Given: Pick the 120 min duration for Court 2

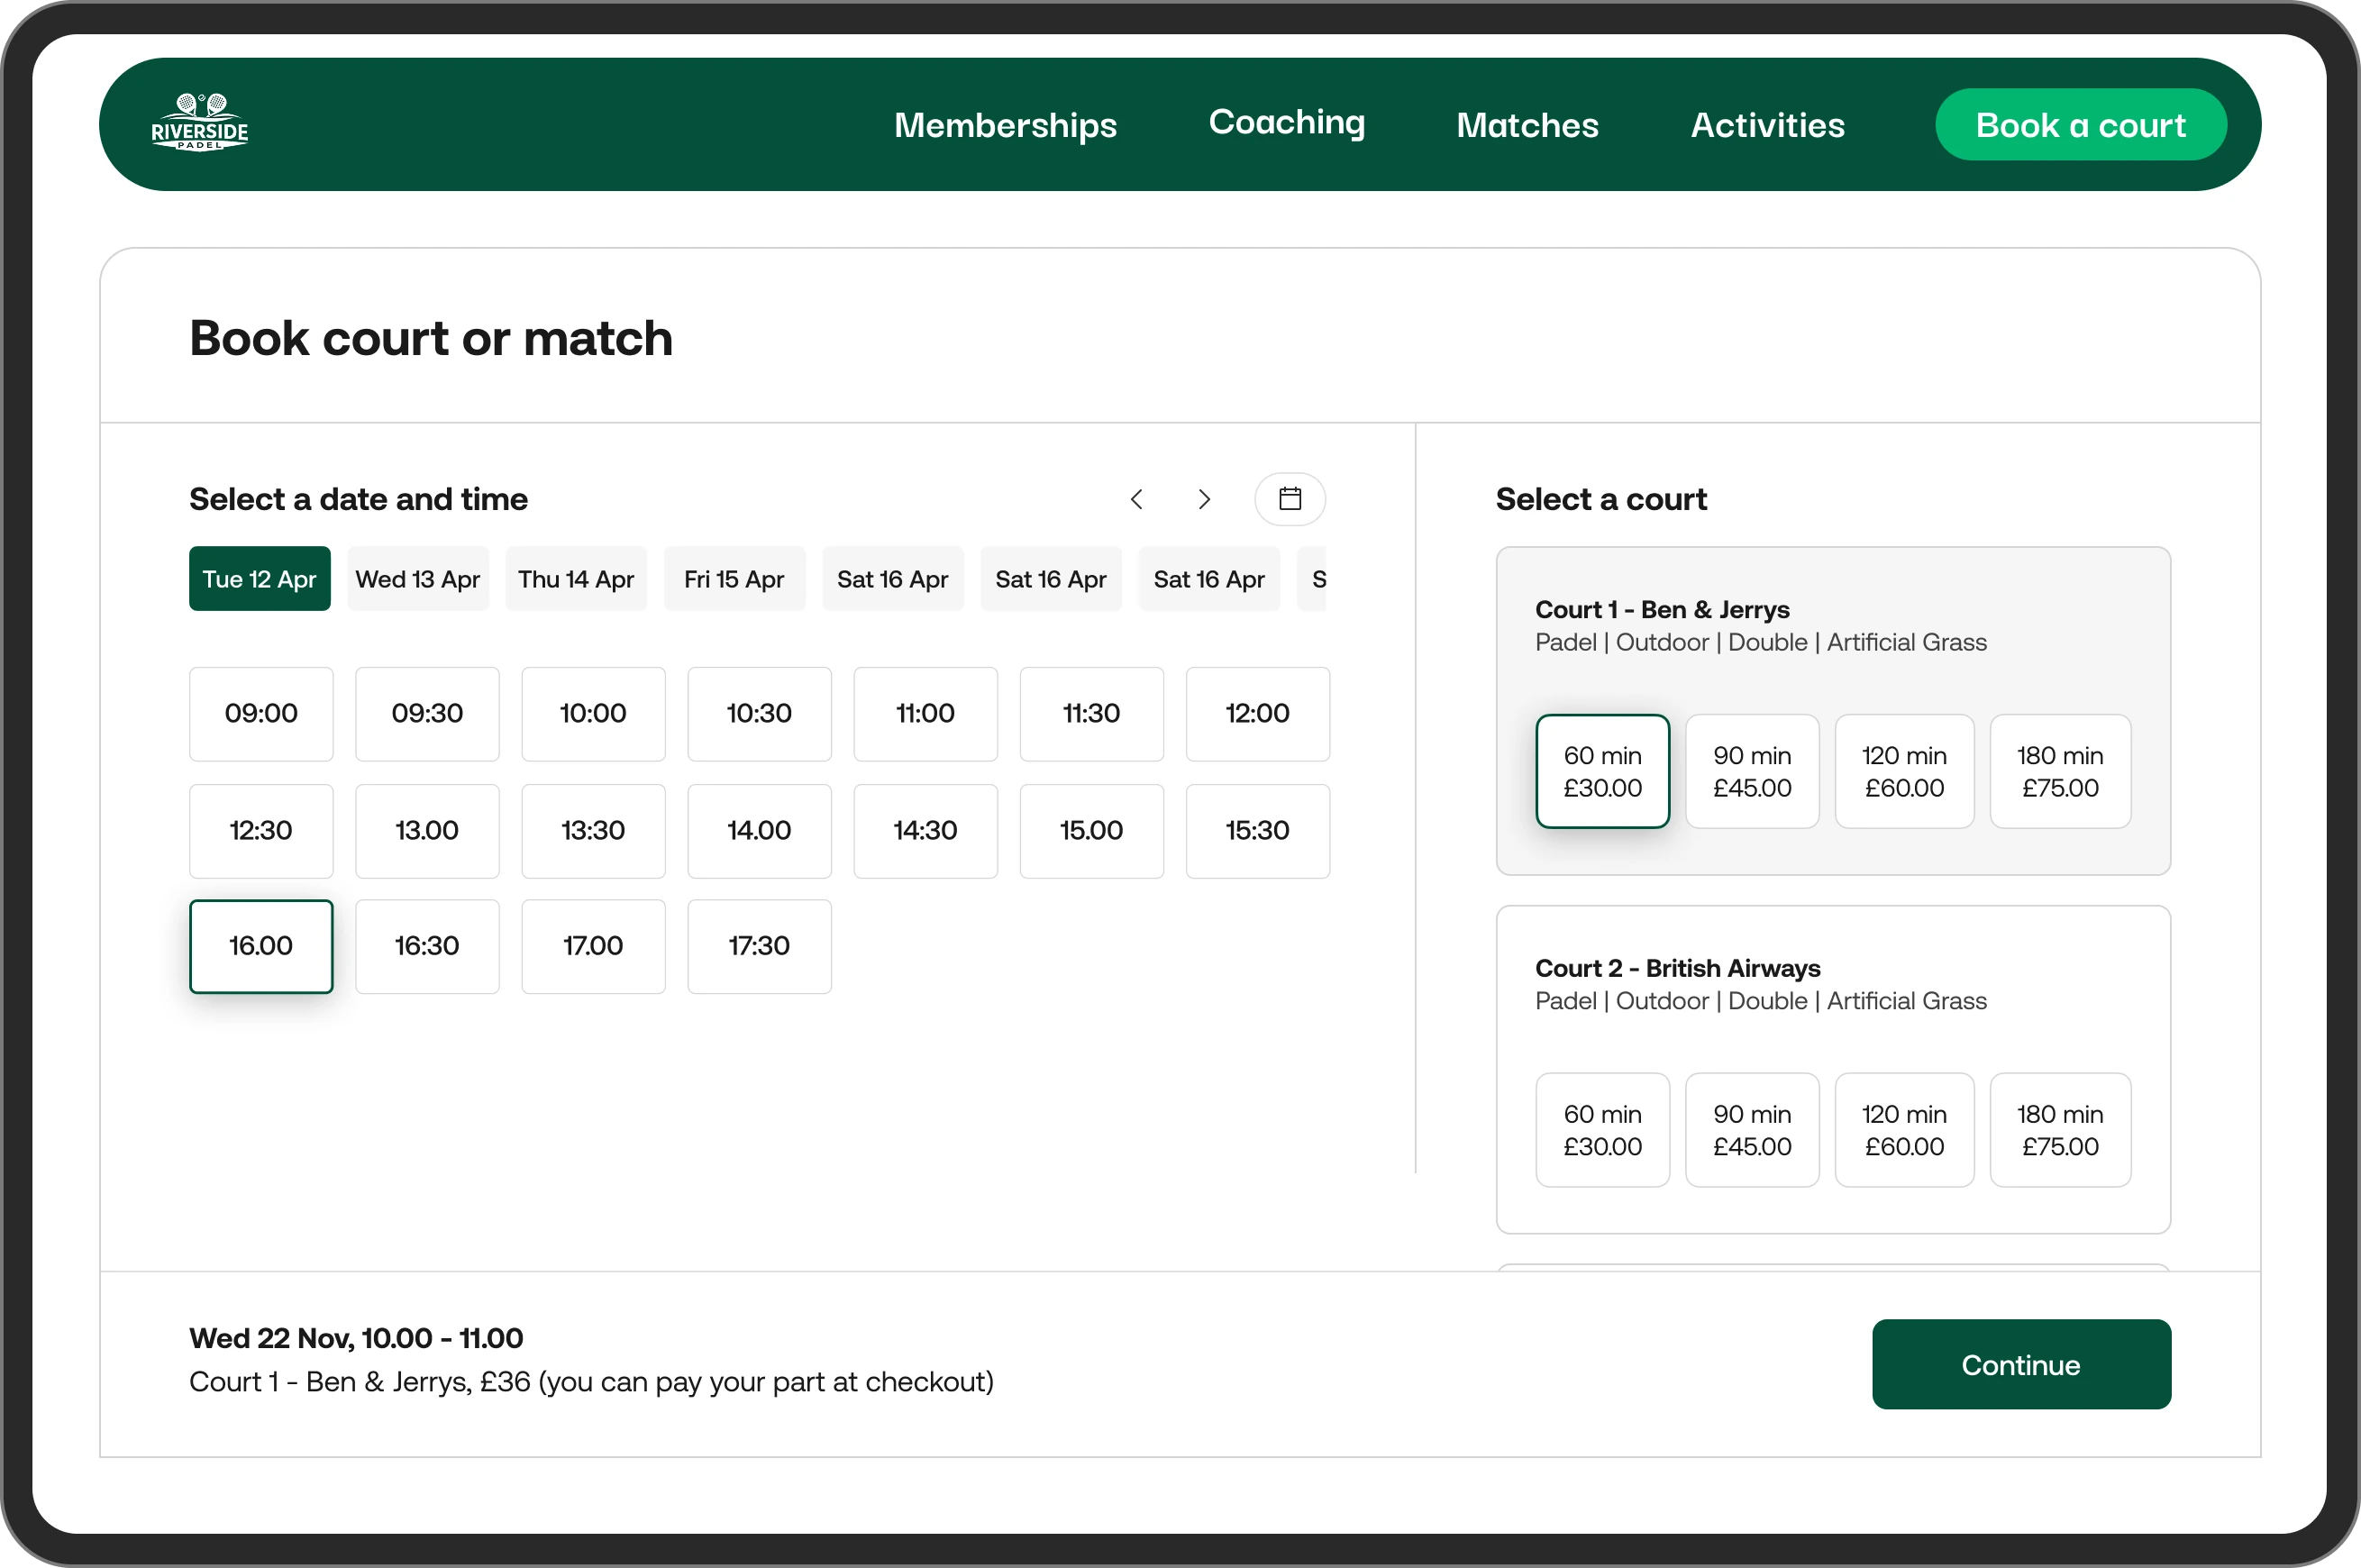Looking at the screenshot, I should click(1904, 1129).
